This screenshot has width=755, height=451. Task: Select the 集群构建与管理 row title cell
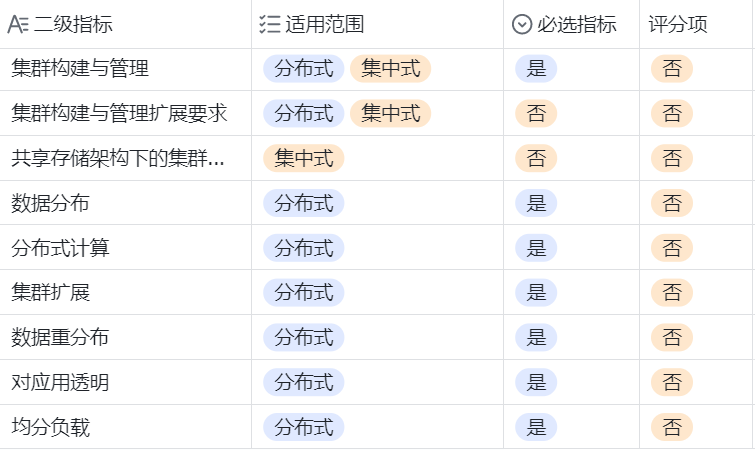[80, 69]
